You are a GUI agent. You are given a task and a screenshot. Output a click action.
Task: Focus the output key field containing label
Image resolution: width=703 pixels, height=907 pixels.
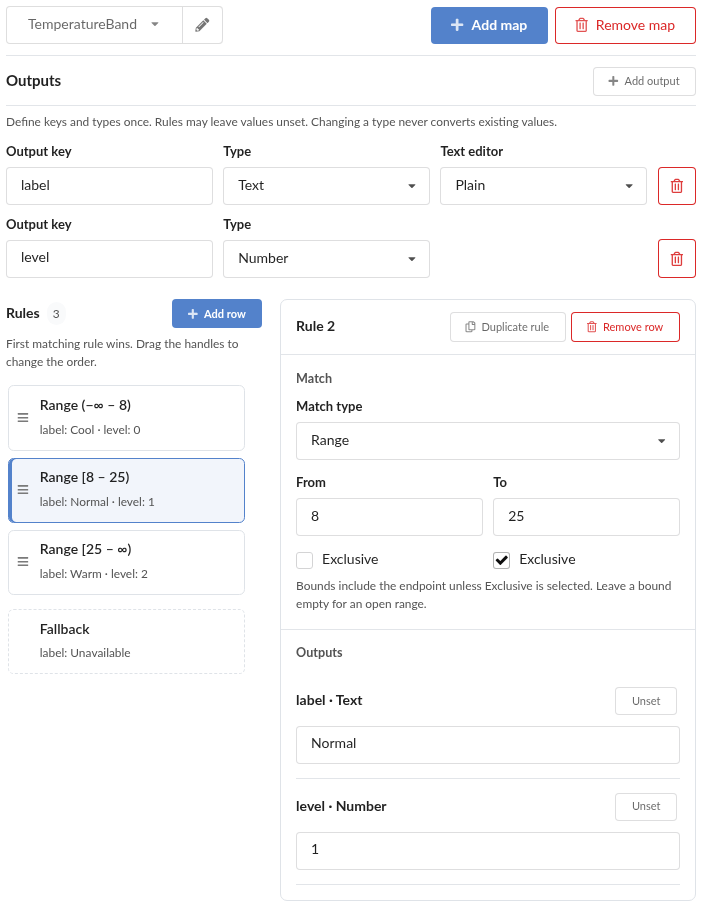click(109, 186)
